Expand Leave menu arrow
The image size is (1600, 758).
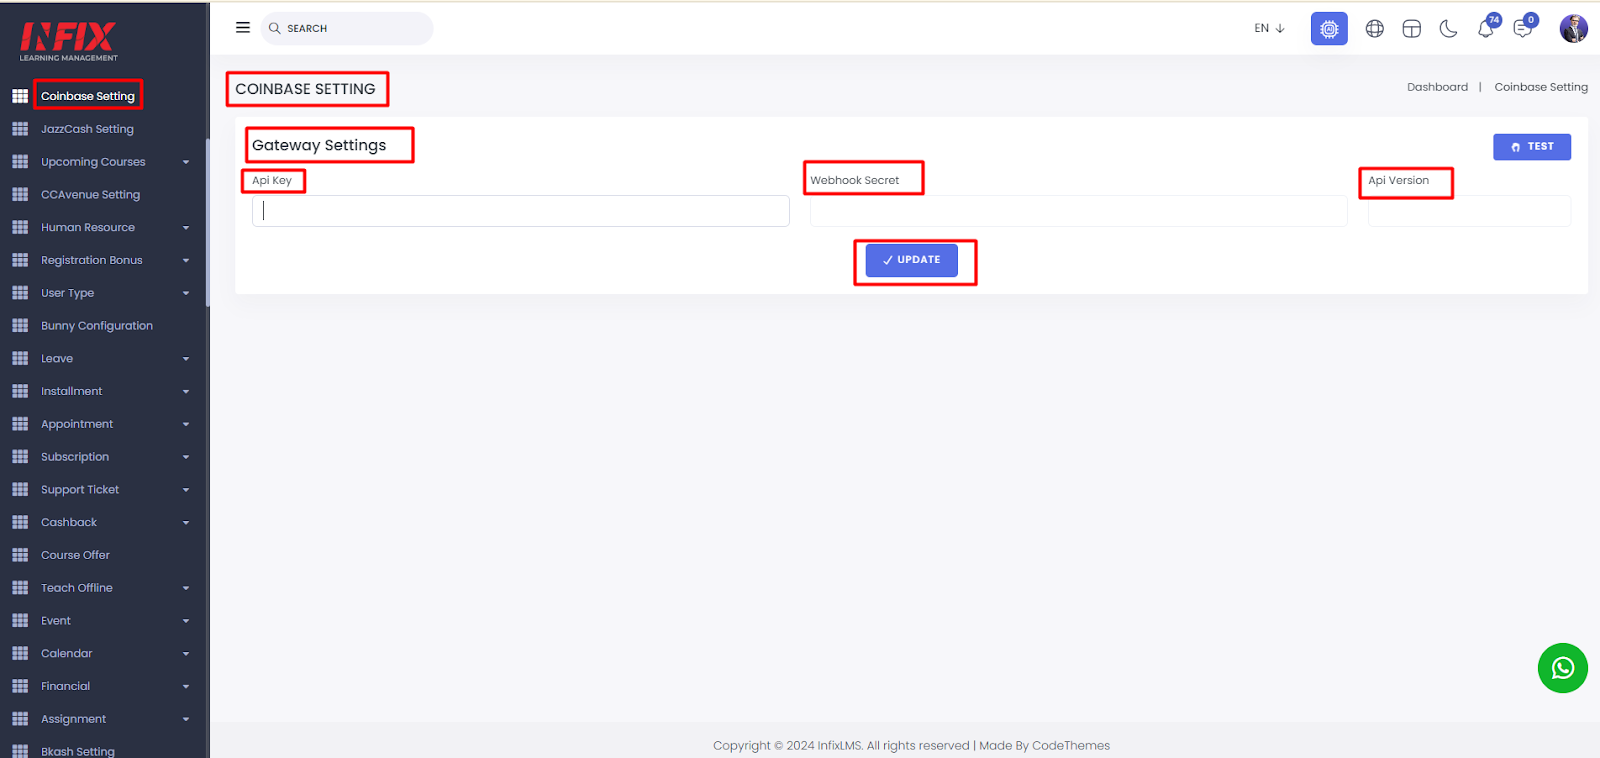(x=186, y=359)
